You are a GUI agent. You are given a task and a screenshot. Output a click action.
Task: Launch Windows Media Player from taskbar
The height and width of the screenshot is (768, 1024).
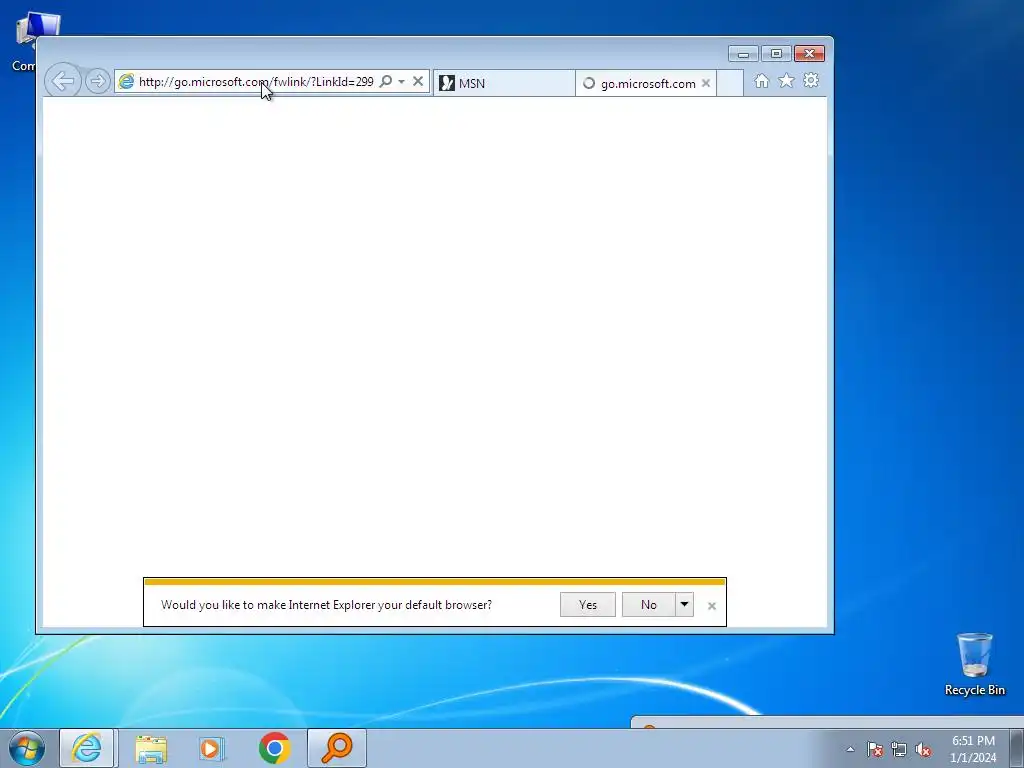(x=212, y=748)
